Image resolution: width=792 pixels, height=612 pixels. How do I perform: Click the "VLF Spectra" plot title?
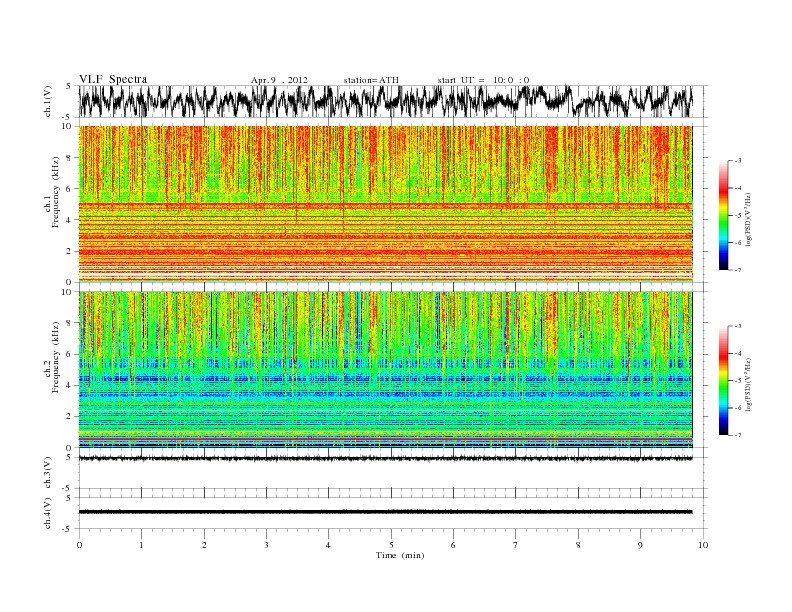point(113,79)
